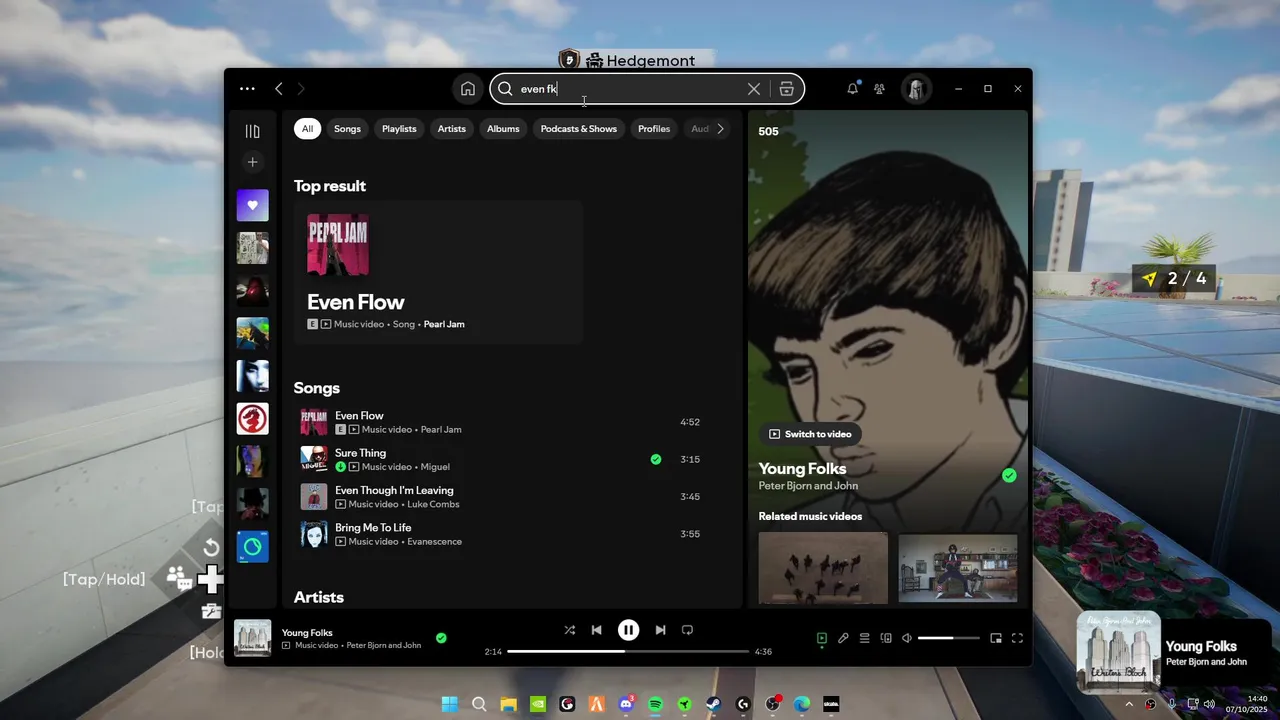The image size is (1280, 720).
Task: Filter results by Songs
Action: click(347, 129)
